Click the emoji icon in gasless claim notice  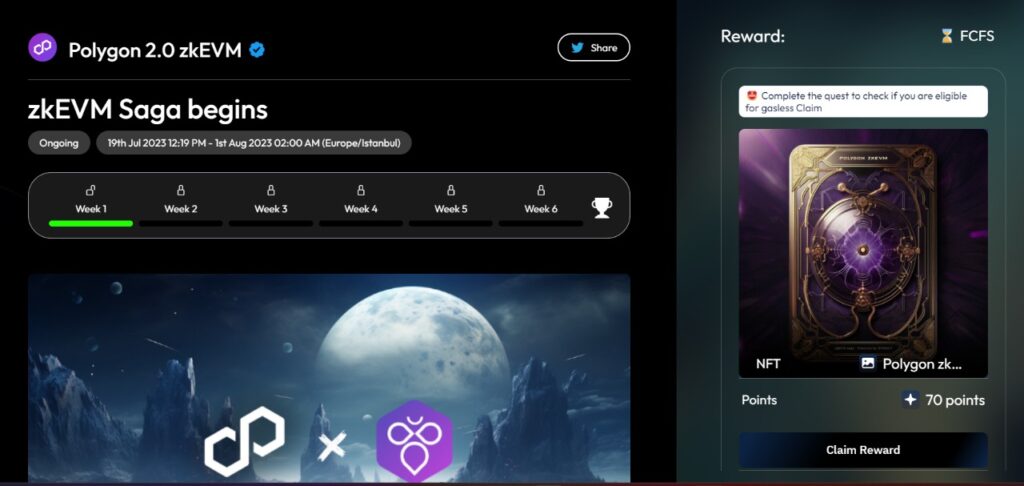coord(752,96)
